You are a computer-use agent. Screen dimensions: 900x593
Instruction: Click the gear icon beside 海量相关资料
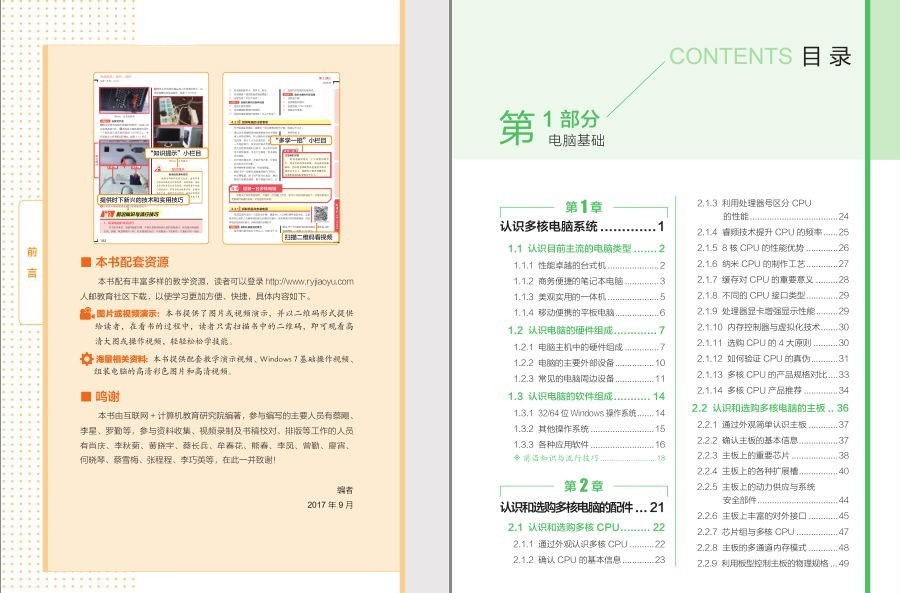point(87,359)
